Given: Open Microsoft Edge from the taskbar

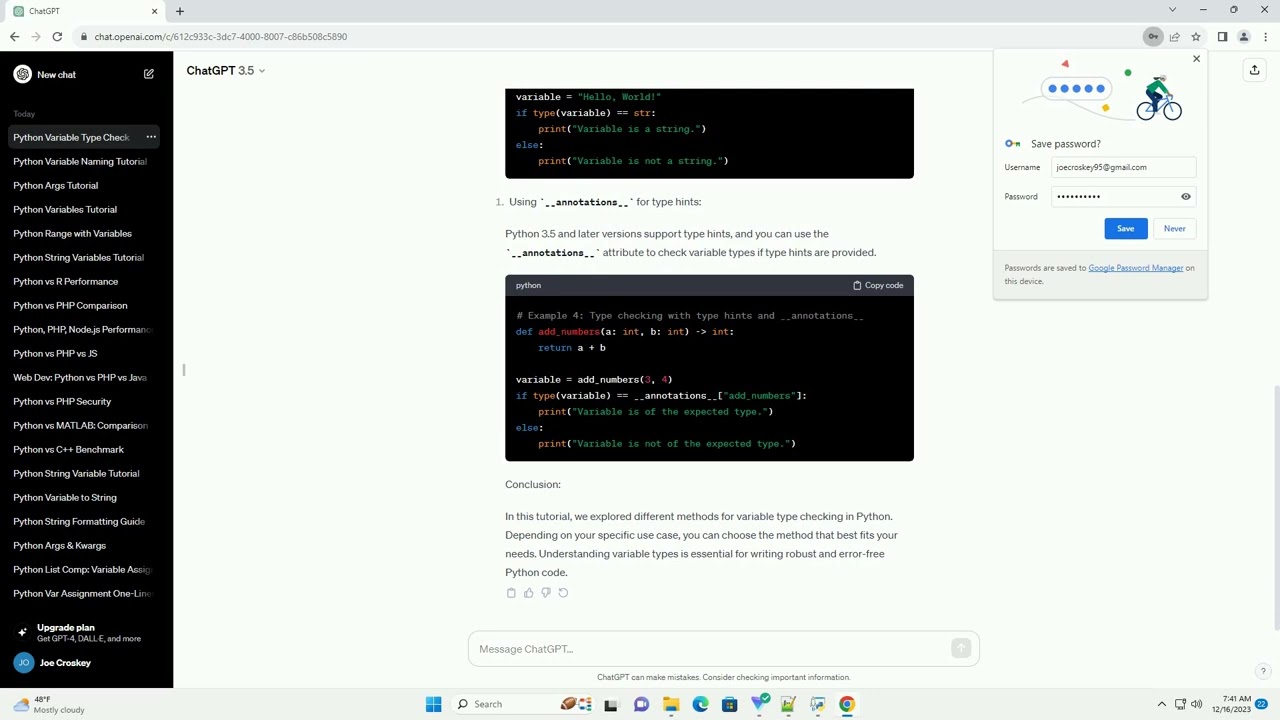Looking at the screenshot, I should [x=700, y=704].
